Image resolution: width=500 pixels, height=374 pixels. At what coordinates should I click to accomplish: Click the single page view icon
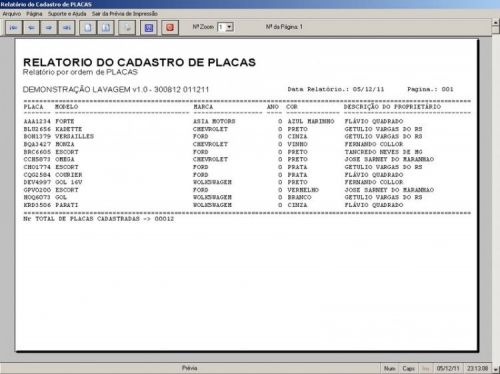(88, 27)
